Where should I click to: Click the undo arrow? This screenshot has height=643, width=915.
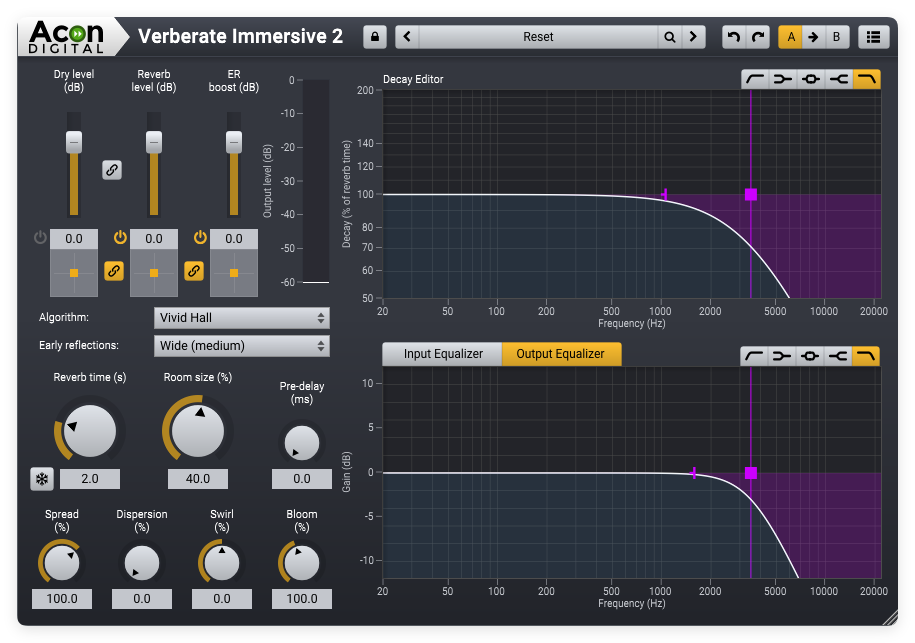coord(734,37)
